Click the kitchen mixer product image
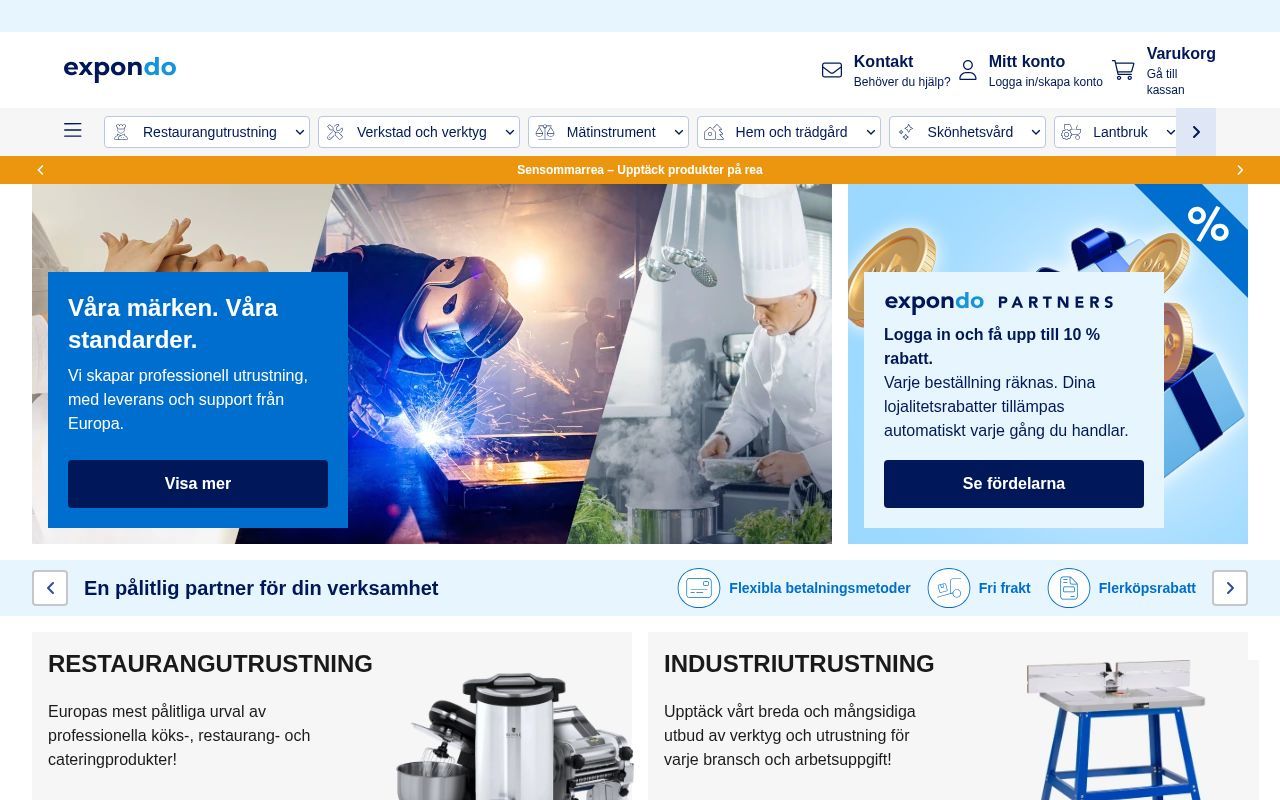The image size is (1280, 800). click(x=515, y=736)
